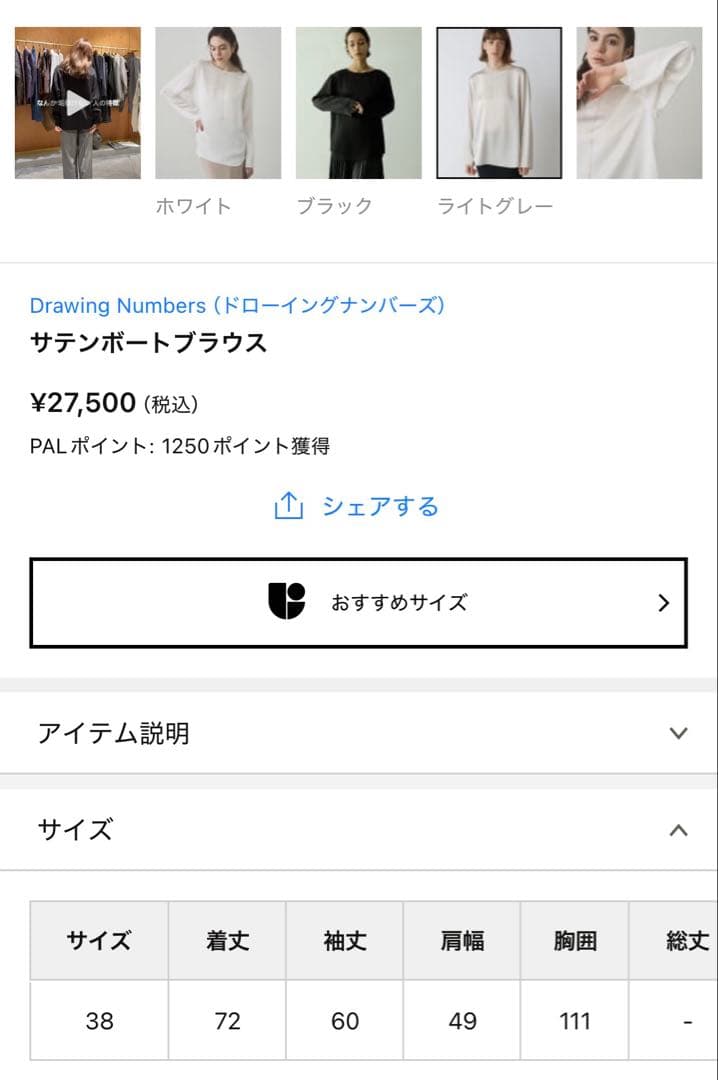Viewport: 718px width, 1080px height.
Task: Open the おすすめサイズ recommendation panel
Action: point(359,601)
